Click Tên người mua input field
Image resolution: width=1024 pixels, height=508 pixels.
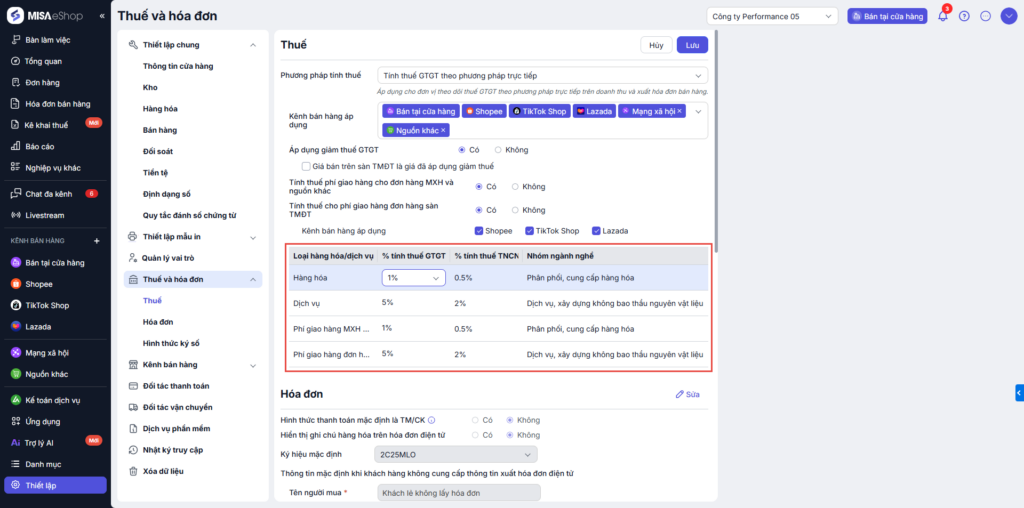(459, 492)
